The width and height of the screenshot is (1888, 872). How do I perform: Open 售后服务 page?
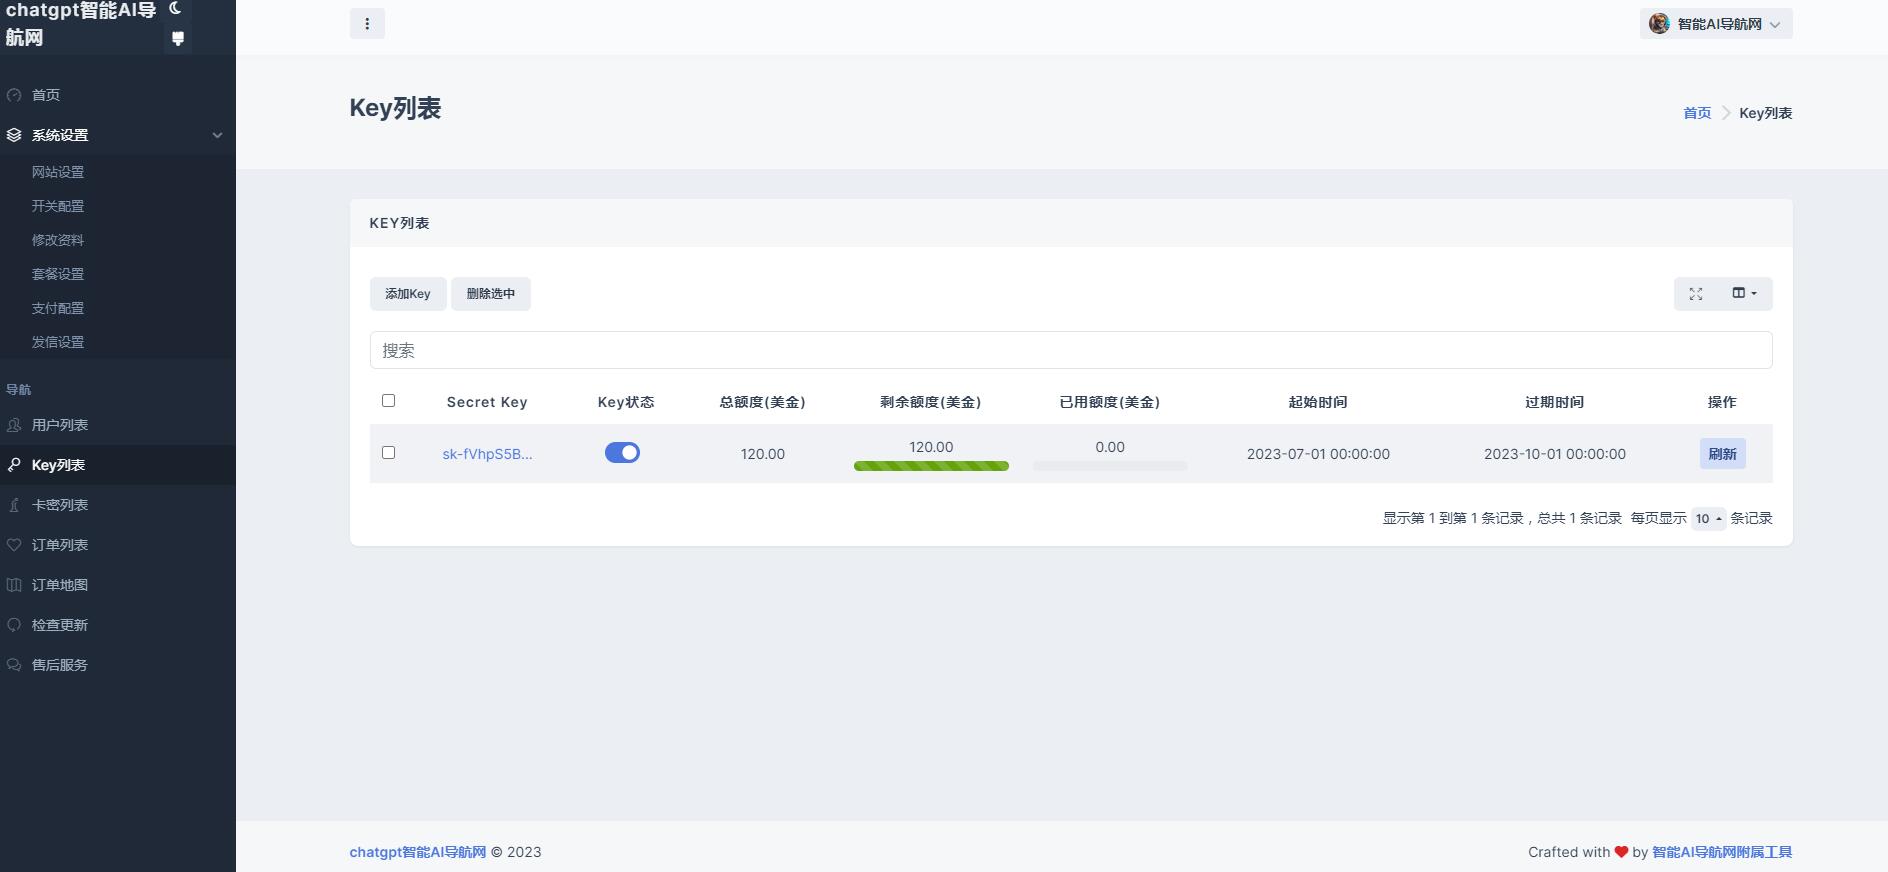click(x=118, y=665)
